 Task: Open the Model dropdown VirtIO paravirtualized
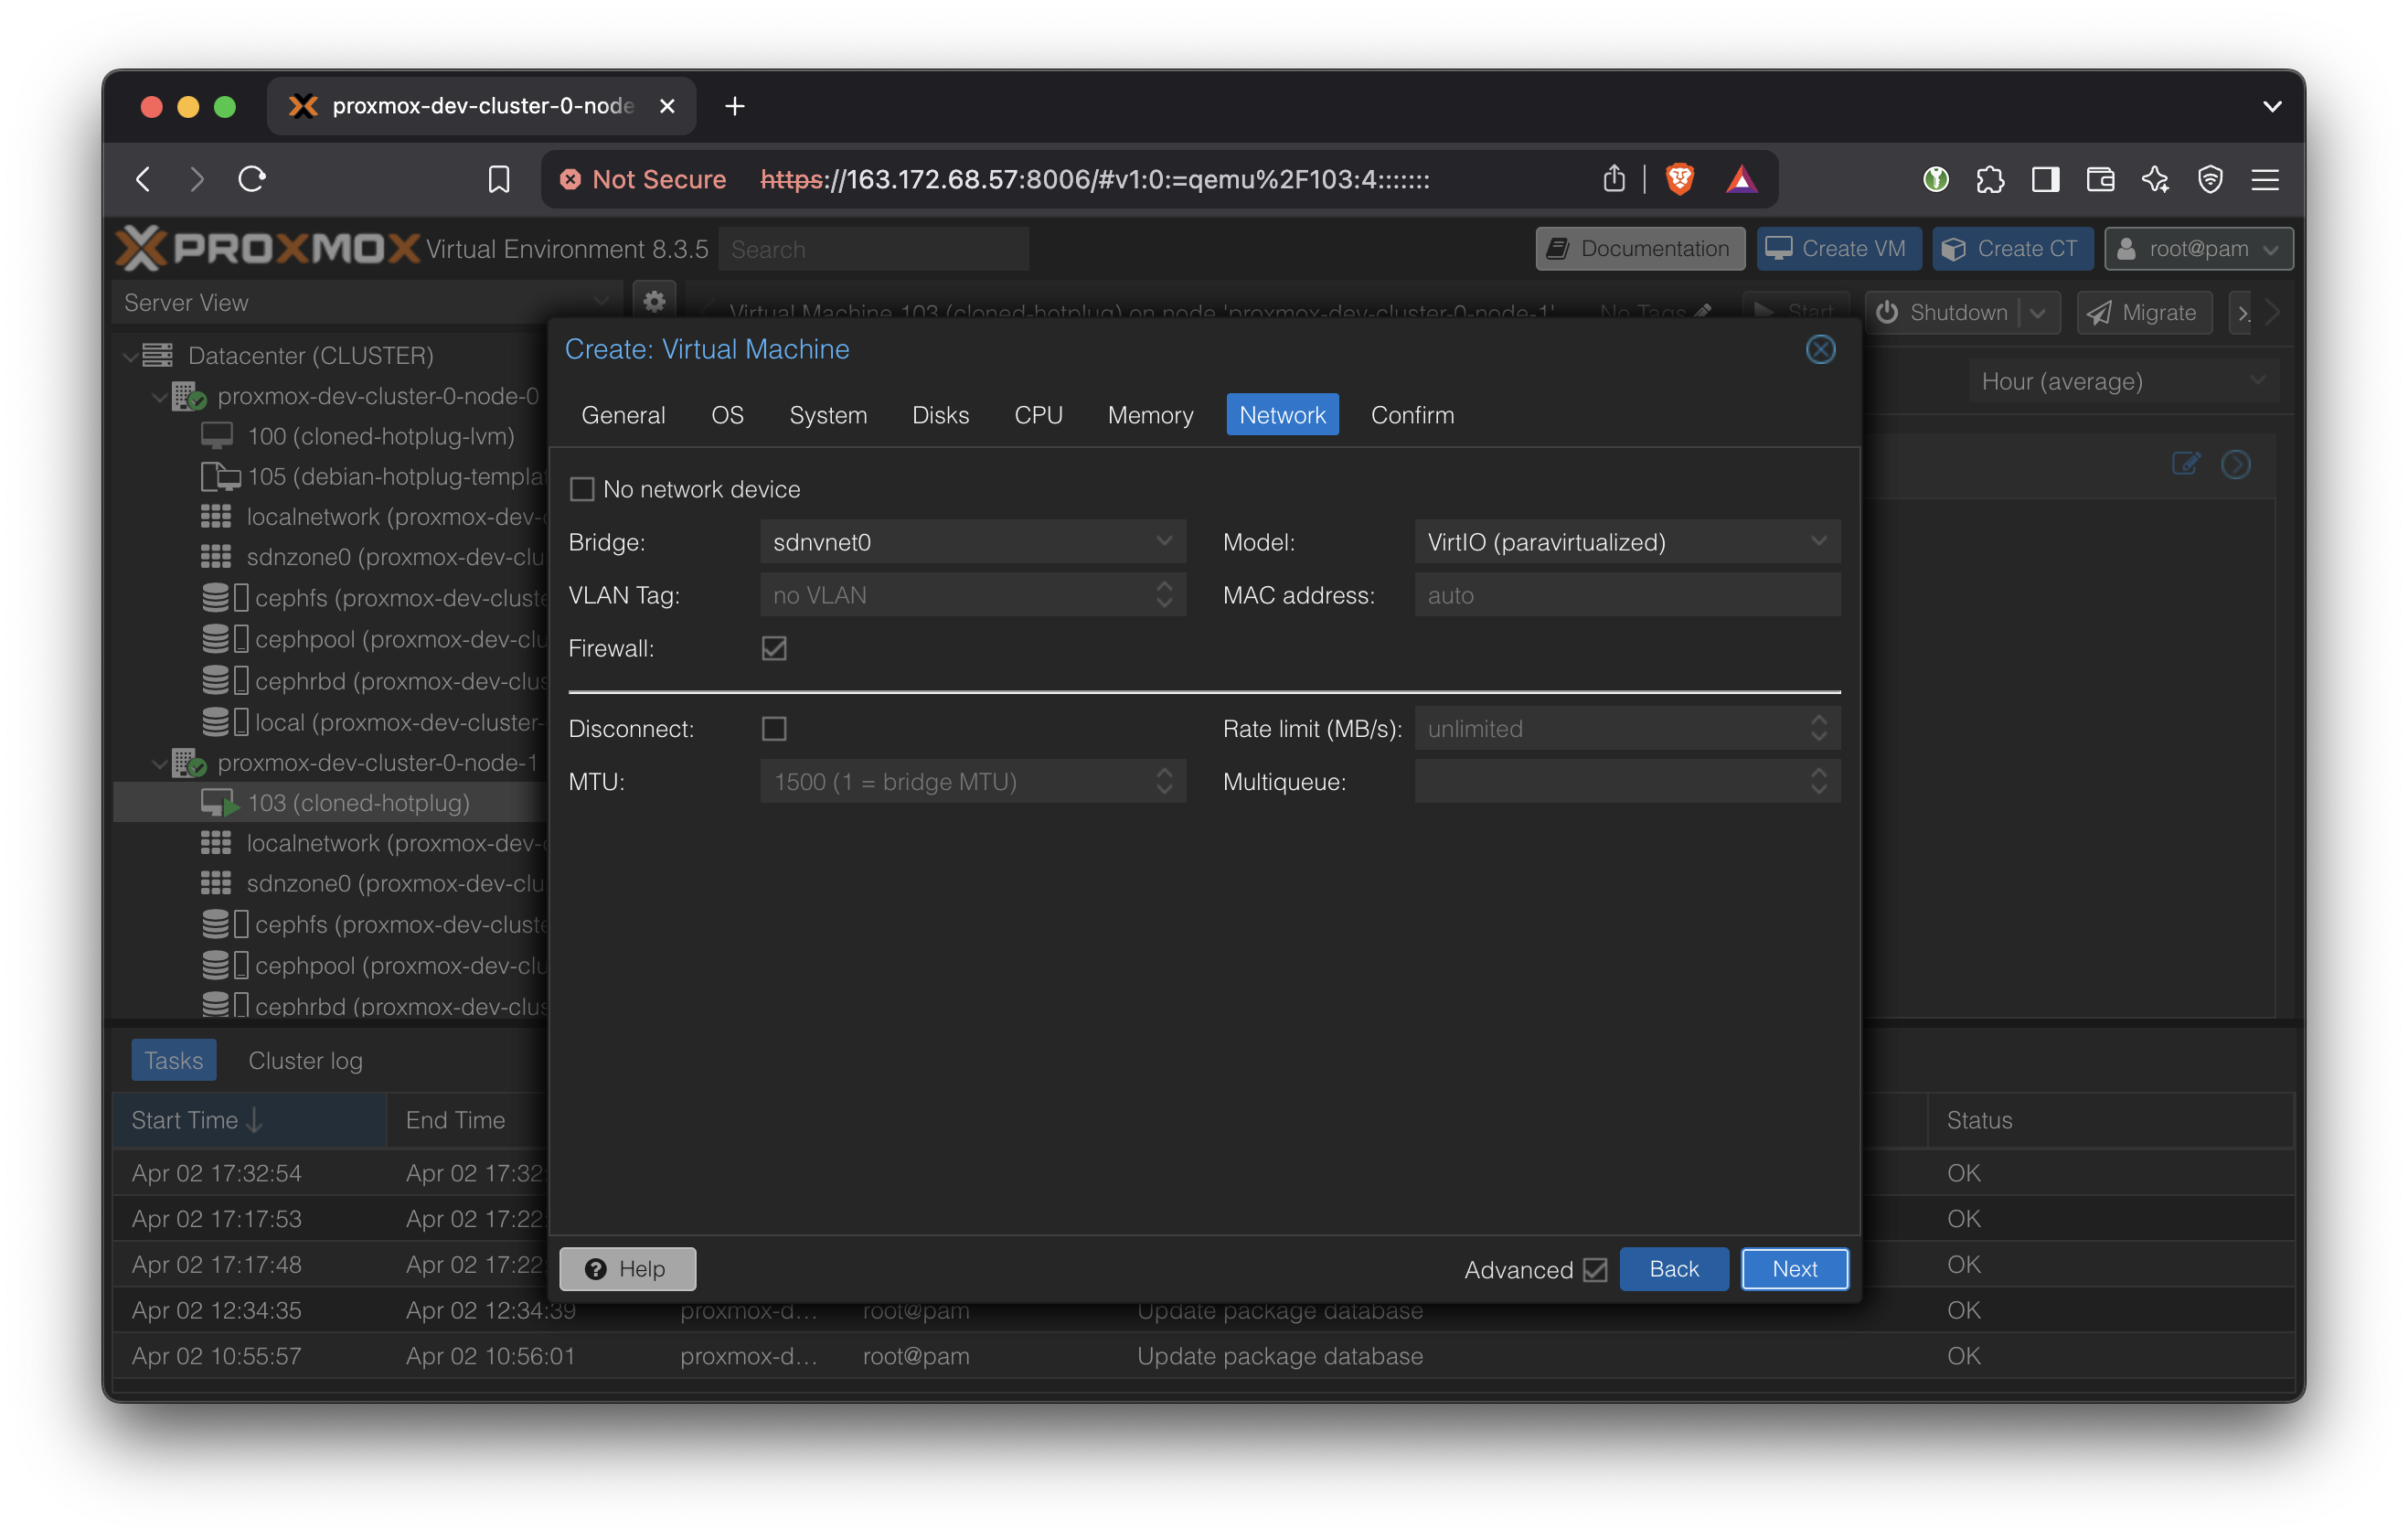pyautogui.click(x=1626, y=542)
